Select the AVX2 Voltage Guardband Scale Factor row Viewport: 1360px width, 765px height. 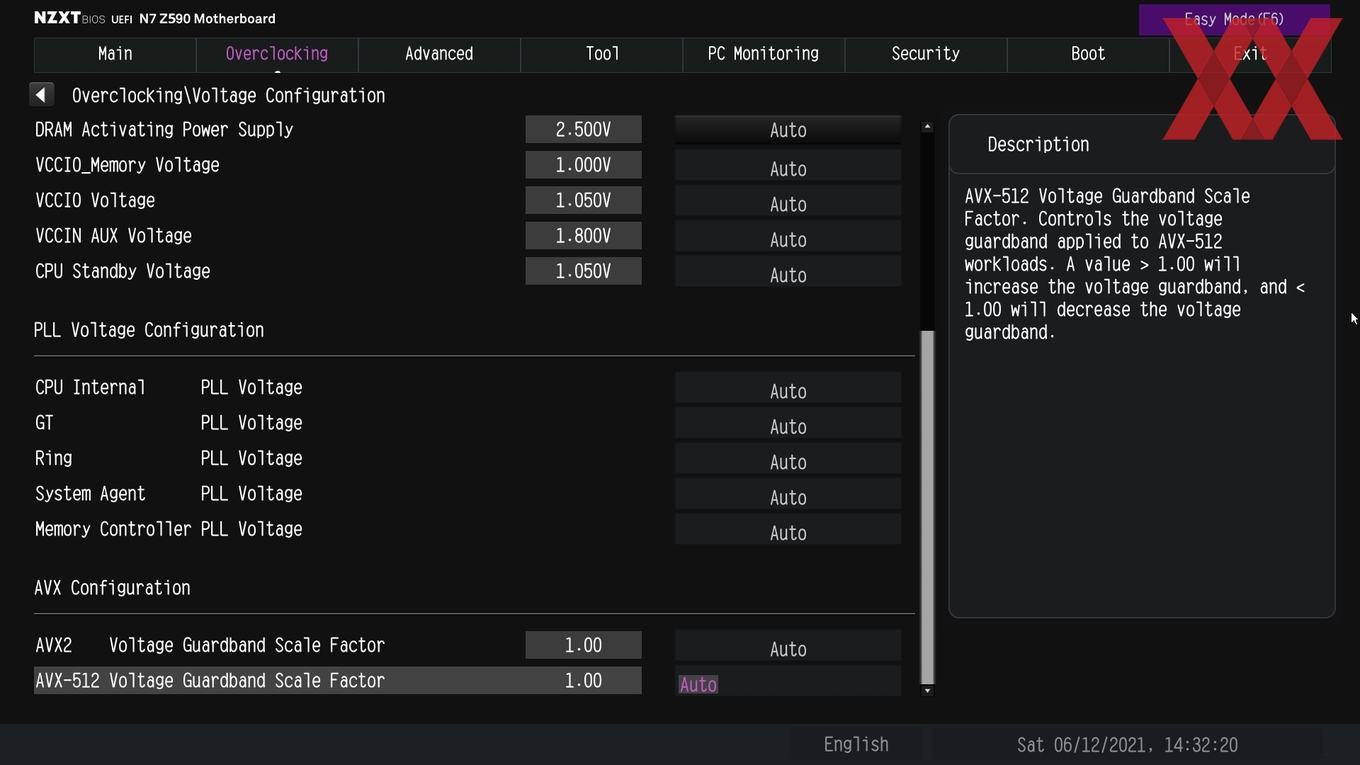[x=210, y=646]
